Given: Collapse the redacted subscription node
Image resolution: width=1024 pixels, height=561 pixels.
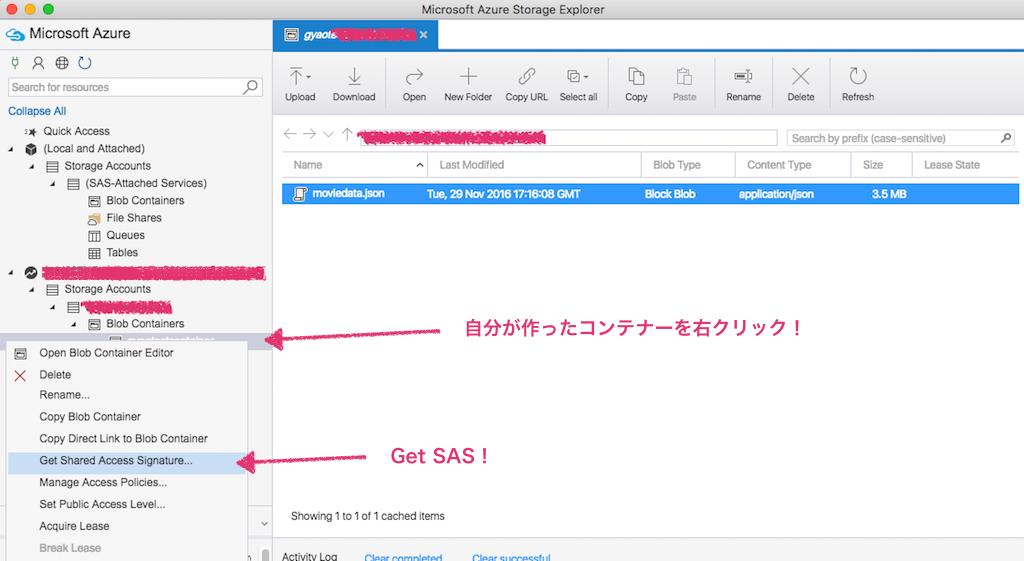Looking at the screenshot, I should click(10, 272).
